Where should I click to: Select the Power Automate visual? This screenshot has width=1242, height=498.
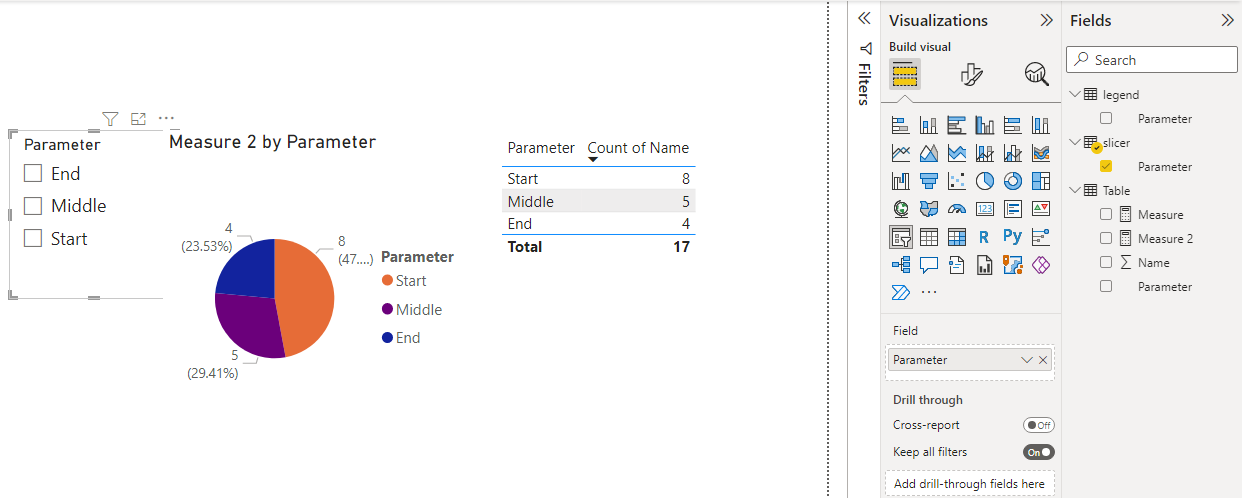(x=900, y=292)
